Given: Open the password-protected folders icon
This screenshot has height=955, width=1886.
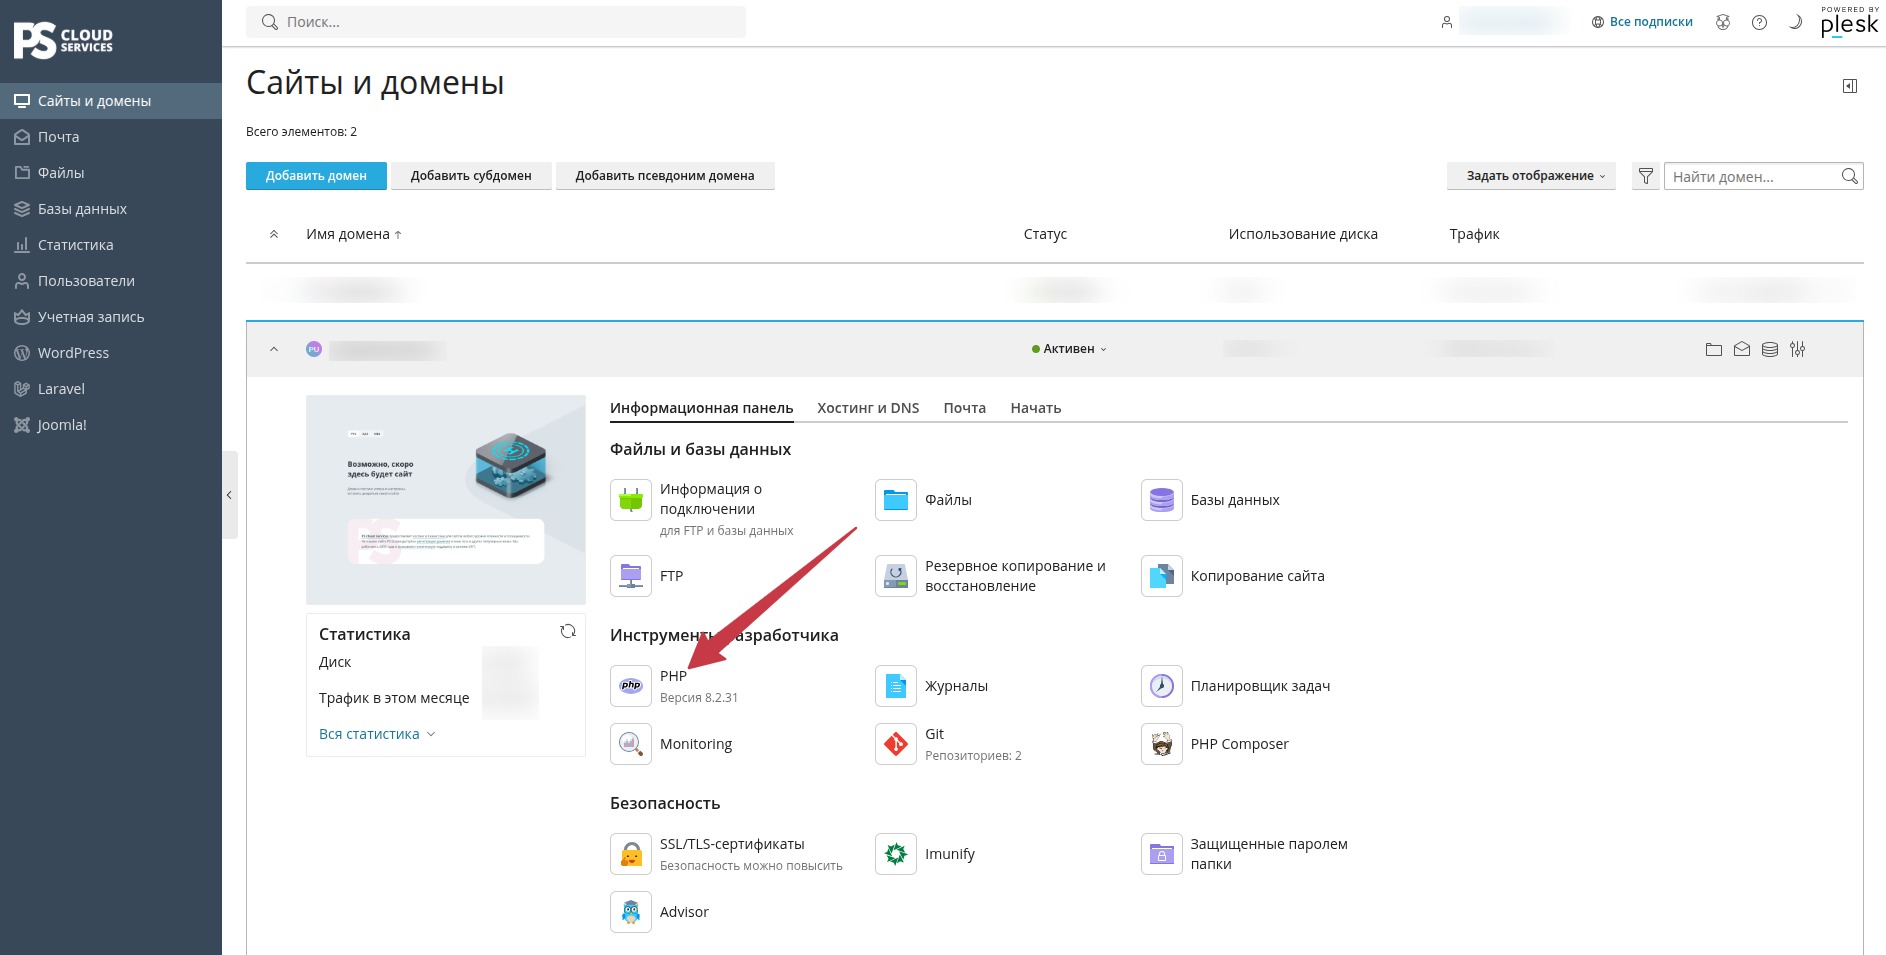Looking at the screenshot, I should point(1162,854).
